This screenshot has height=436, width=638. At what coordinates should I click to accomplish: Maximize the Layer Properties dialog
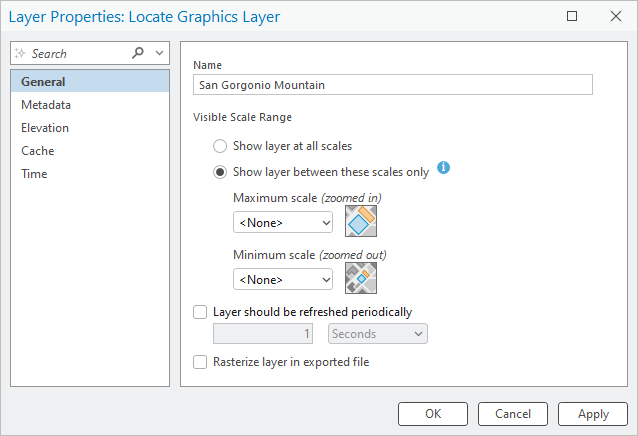pos(572,16)
